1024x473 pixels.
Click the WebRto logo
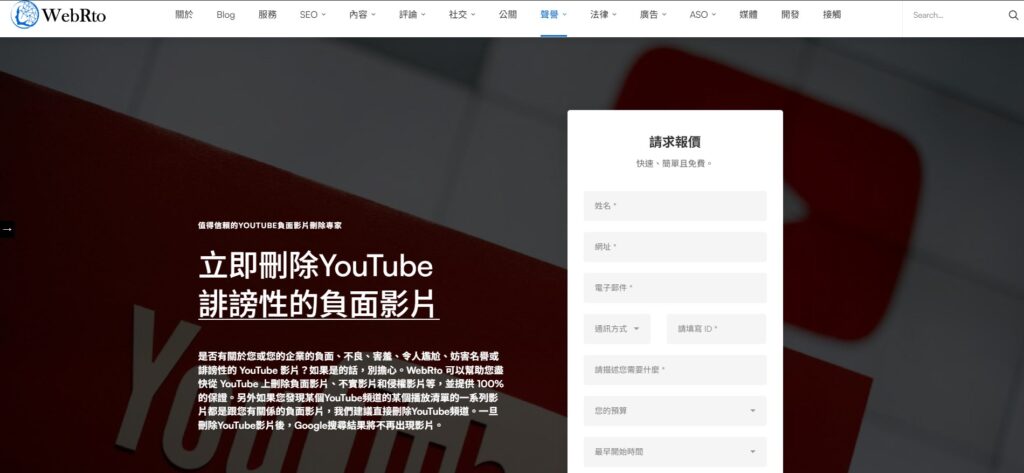click(59, 14)
